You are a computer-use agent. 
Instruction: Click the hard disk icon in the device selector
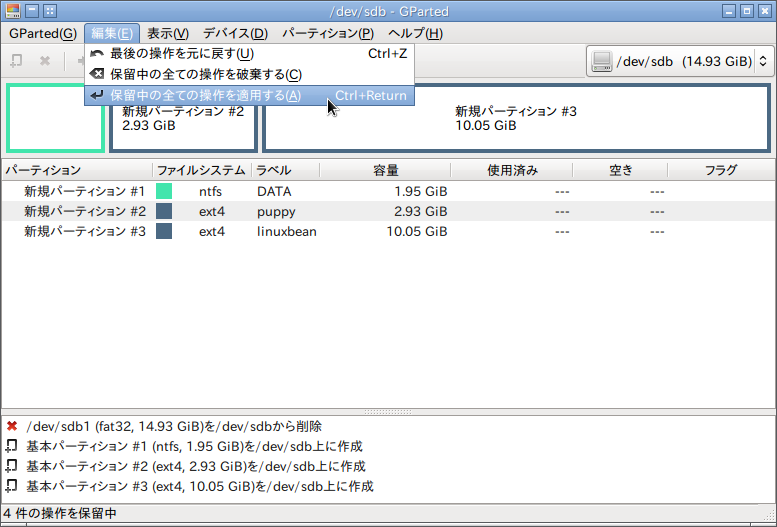pos(602,61)
